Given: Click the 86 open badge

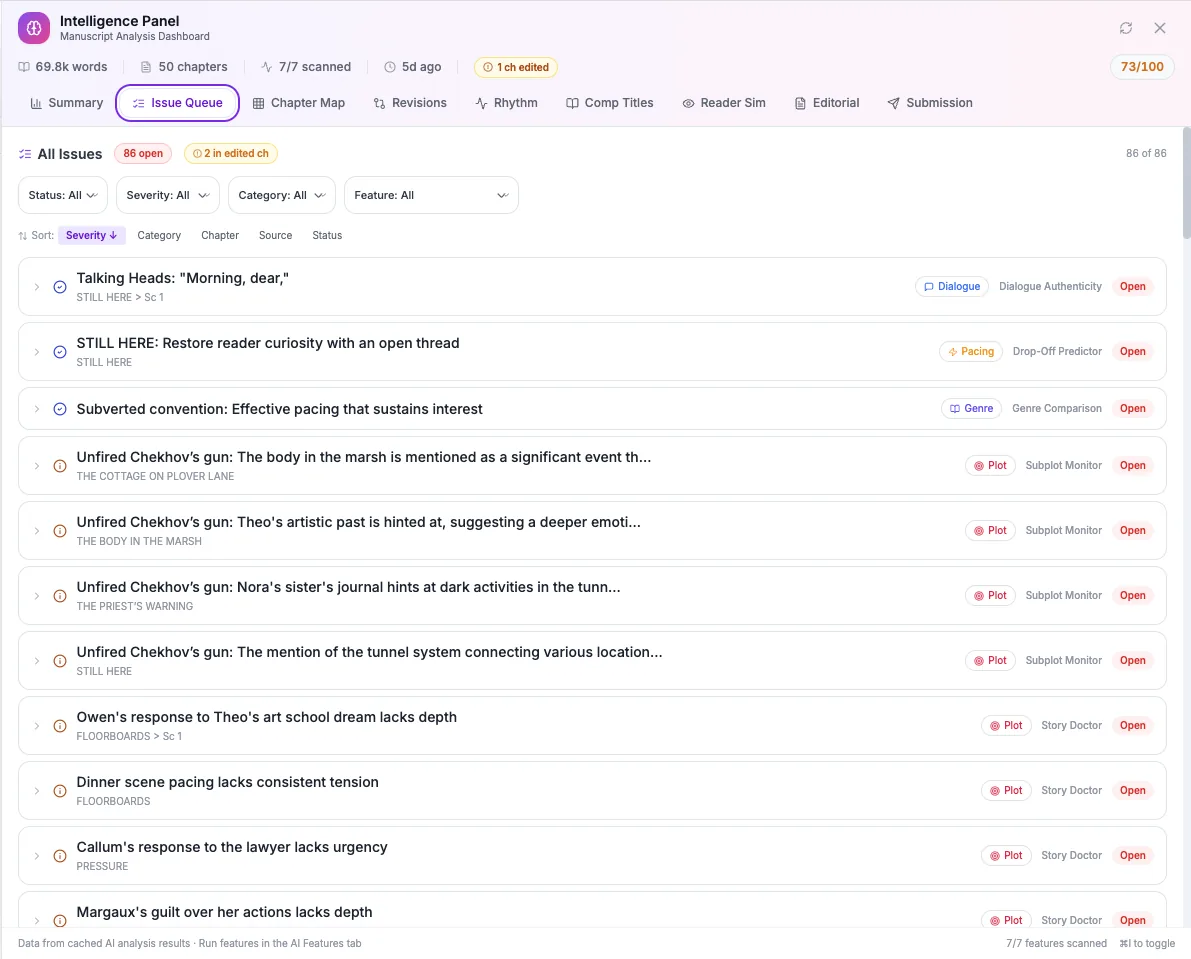Looking at the screenshot, I should [x=143, y=153].
